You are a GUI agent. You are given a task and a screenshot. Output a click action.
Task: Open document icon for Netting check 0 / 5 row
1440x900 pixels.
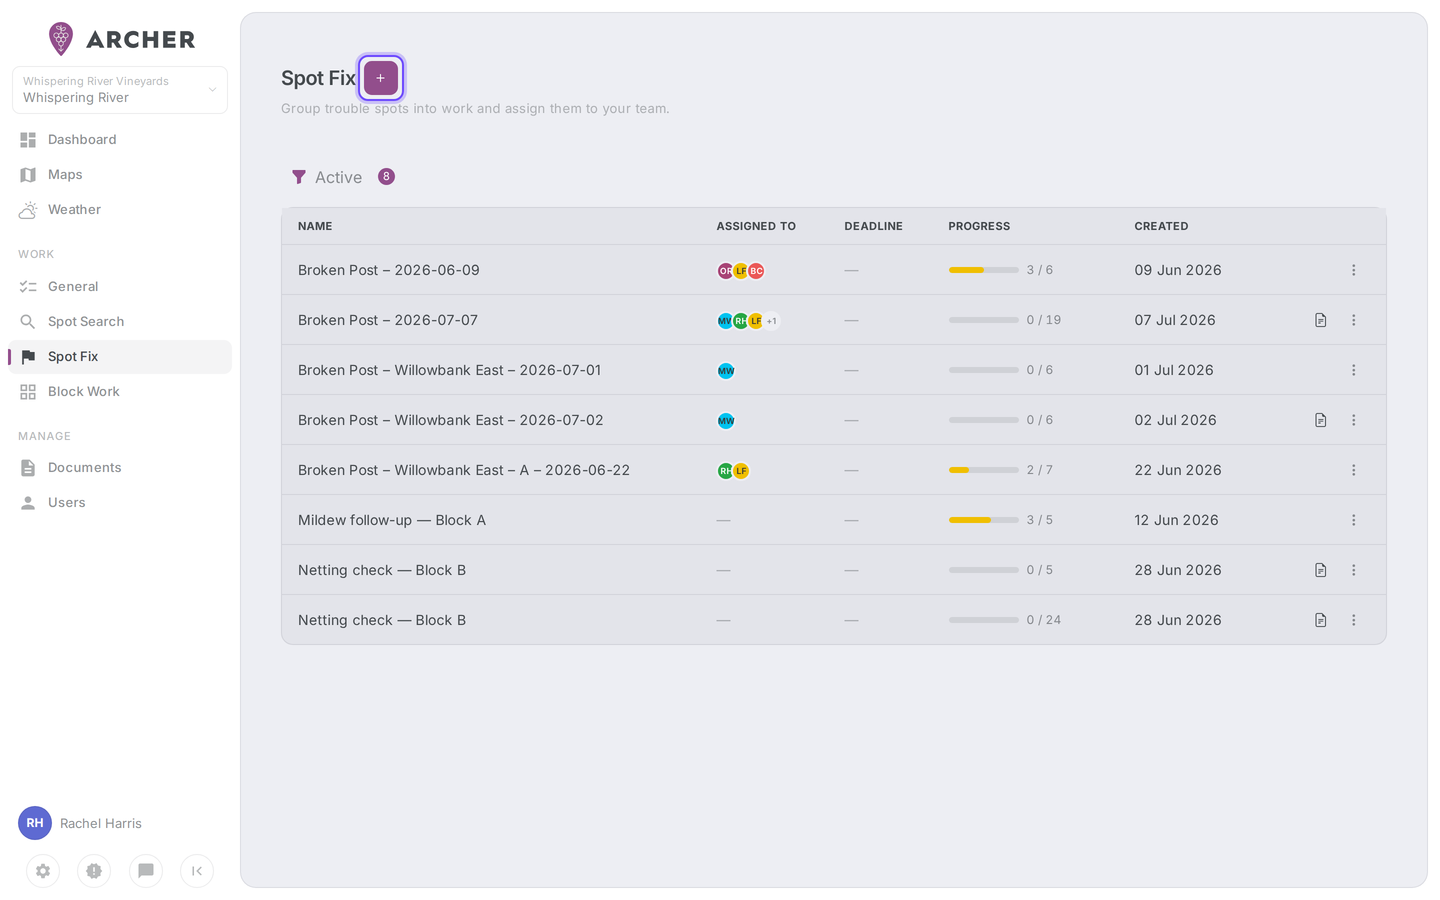click(1321, 570)
